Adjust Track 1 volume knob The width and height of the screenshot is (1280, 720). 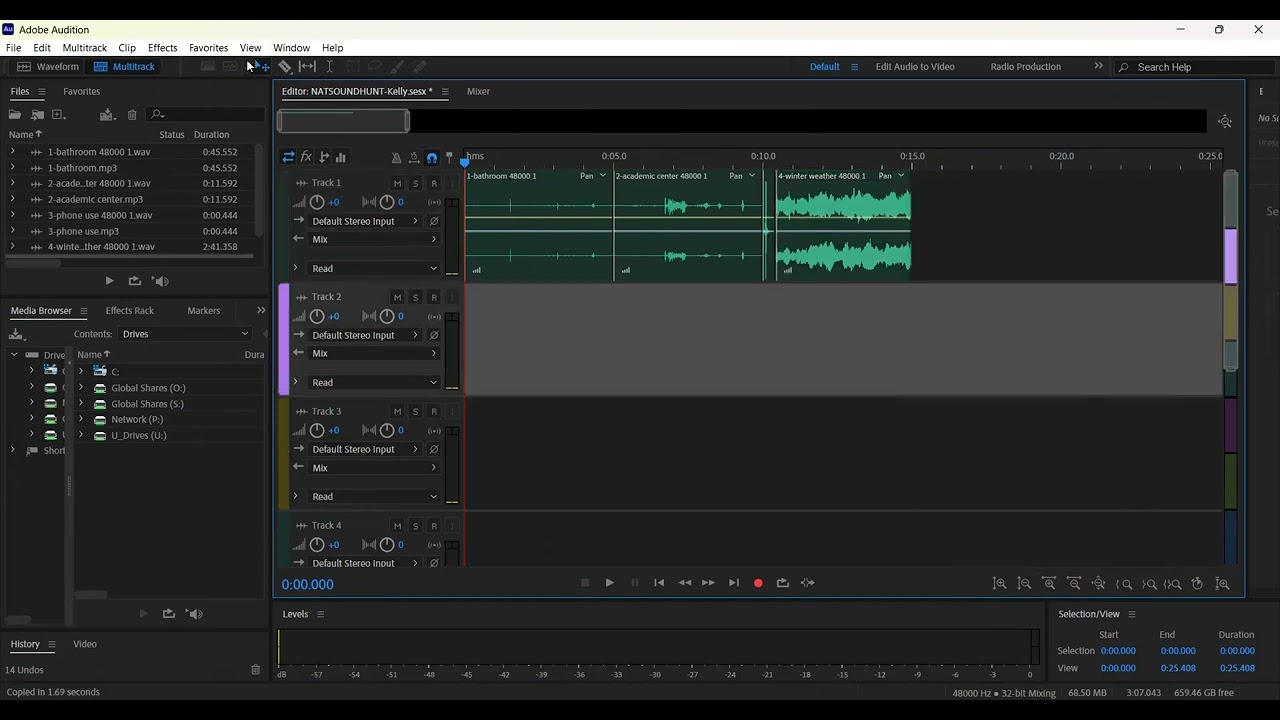(x=317, y=202)
